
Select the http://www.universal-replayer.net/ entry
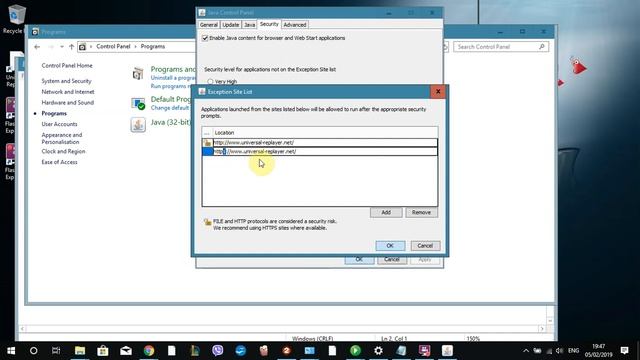pos(325,142)
